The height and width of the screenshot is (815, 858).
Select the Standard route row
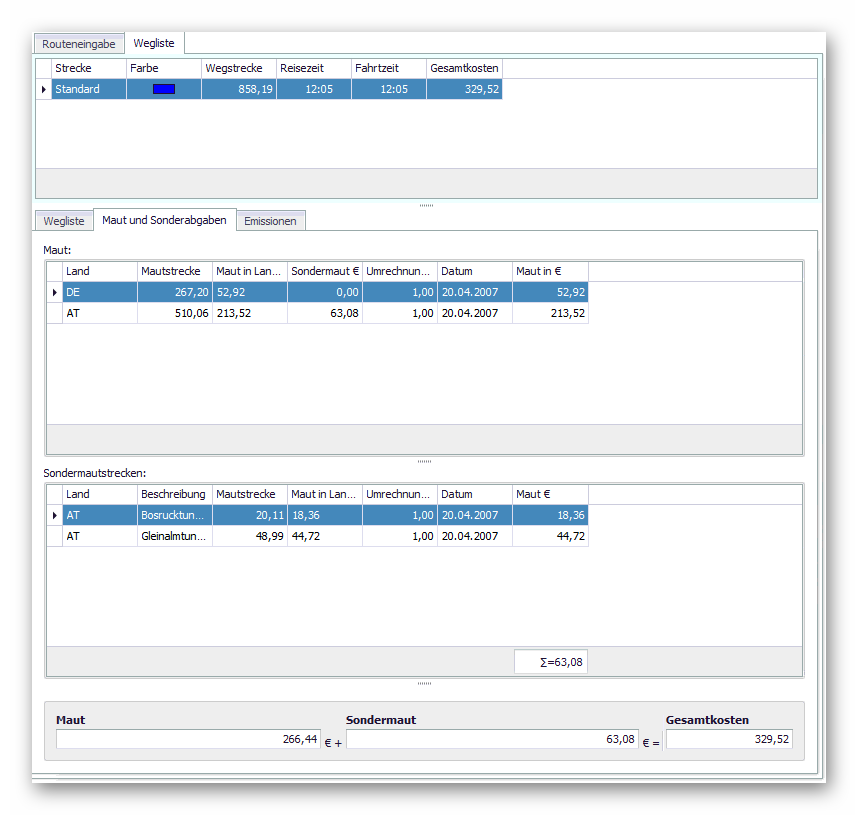point(88,89)
